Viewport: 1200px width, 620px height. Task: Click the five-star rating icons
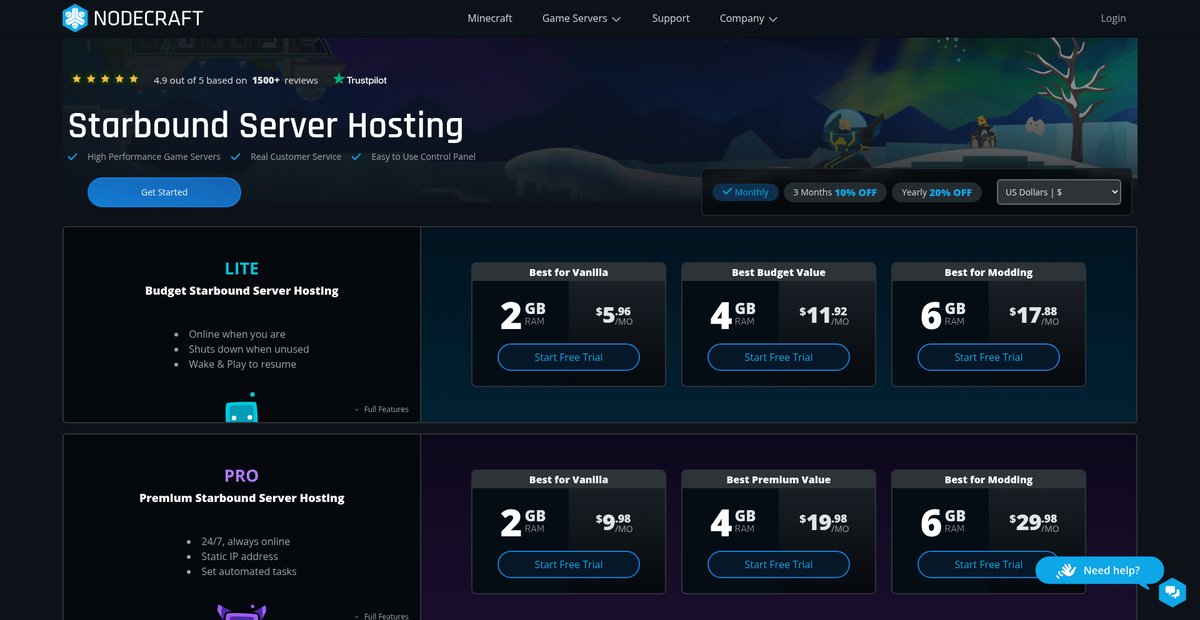tap(105, 79)
